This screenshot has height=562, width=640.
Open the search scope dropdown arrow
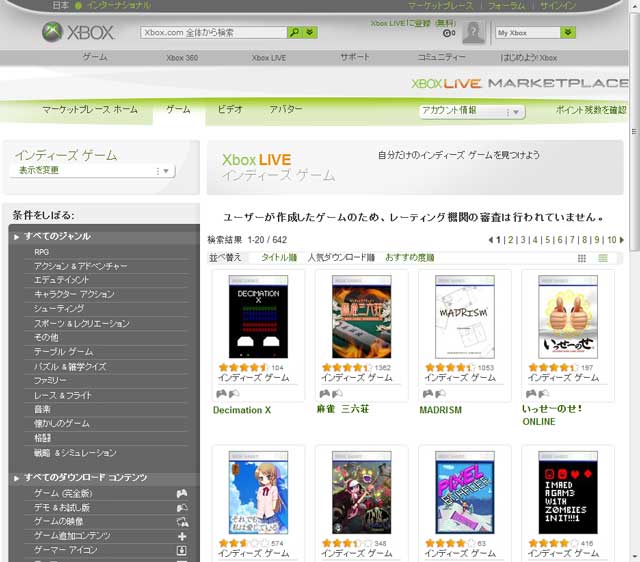310,32
